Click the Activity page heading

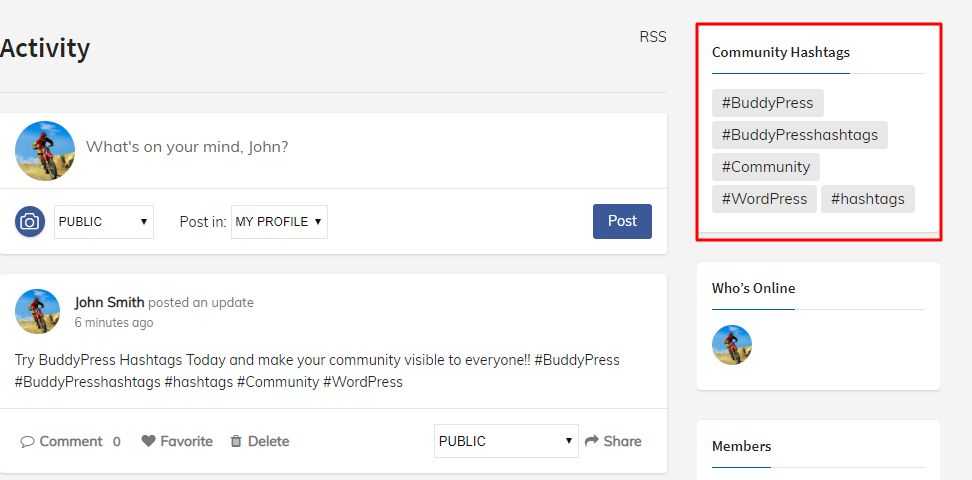coord(45,48)
